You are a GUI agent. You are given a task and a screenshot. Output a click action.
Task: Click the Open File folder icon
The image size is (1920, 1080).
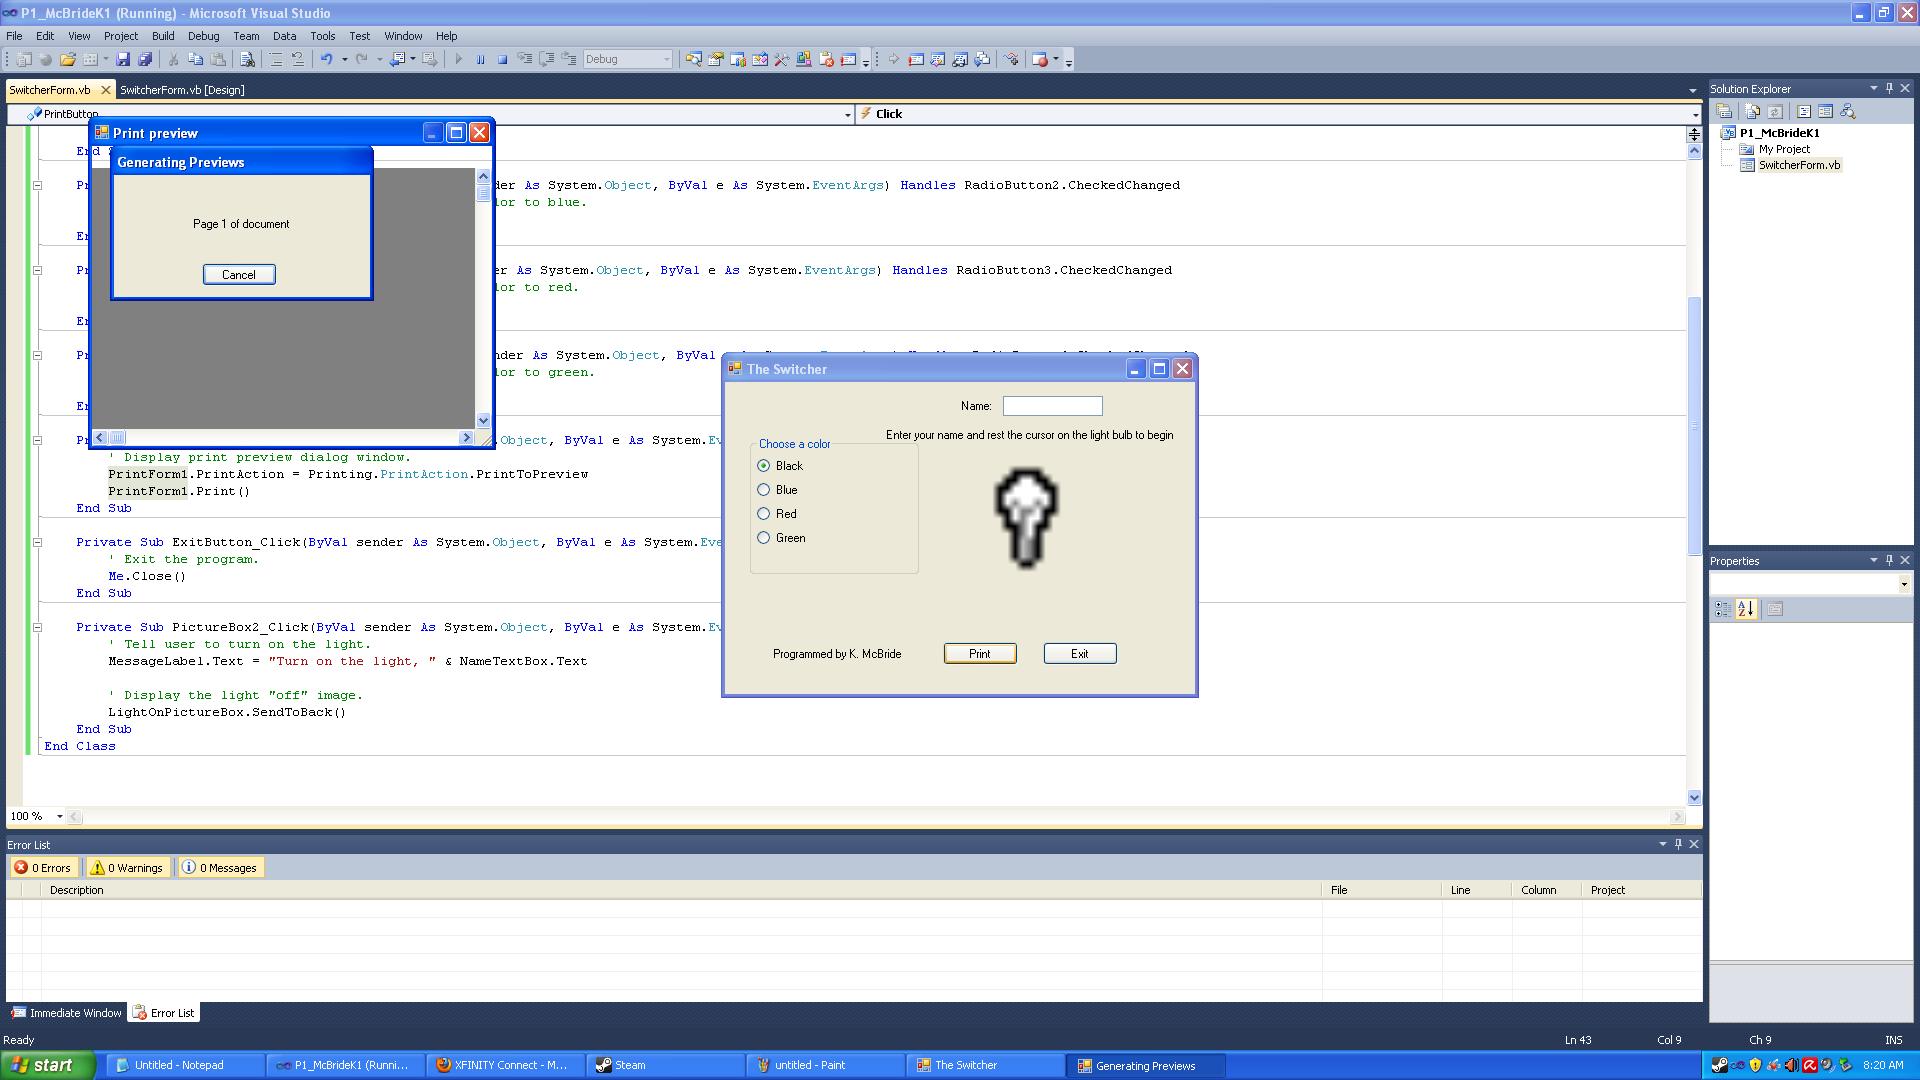tap(68, 60)
